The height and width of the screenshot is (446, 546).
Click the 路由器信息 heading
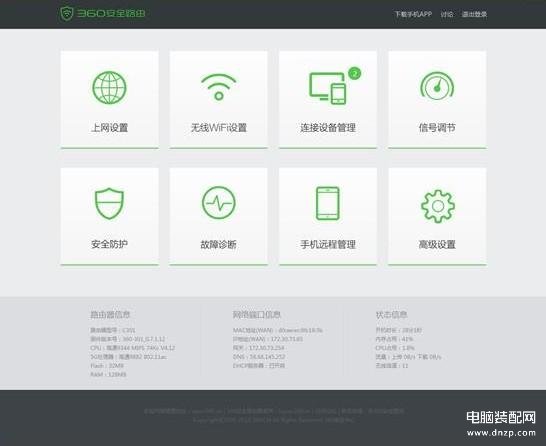point(110,315)
